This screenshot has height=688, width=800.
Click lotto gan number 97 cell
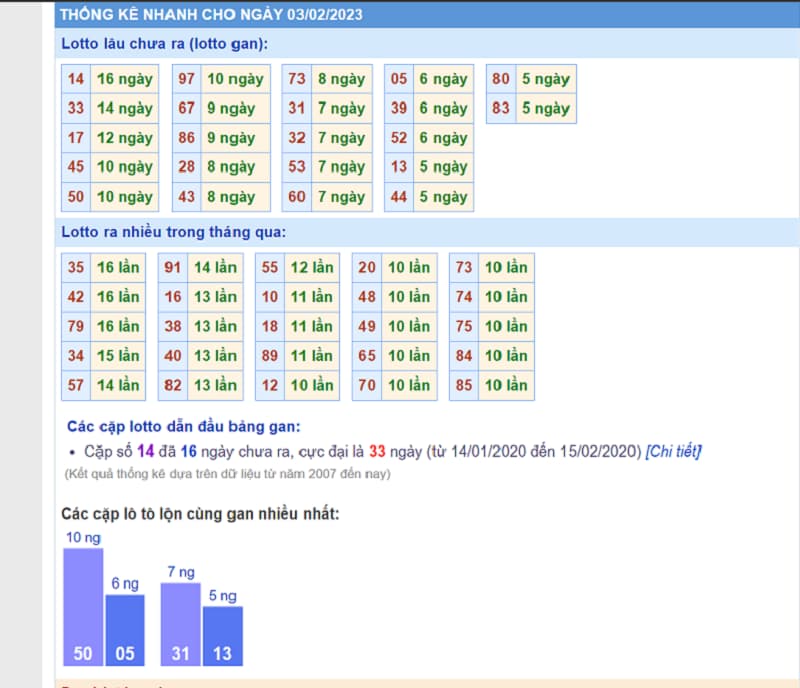[x=187, y=79]
